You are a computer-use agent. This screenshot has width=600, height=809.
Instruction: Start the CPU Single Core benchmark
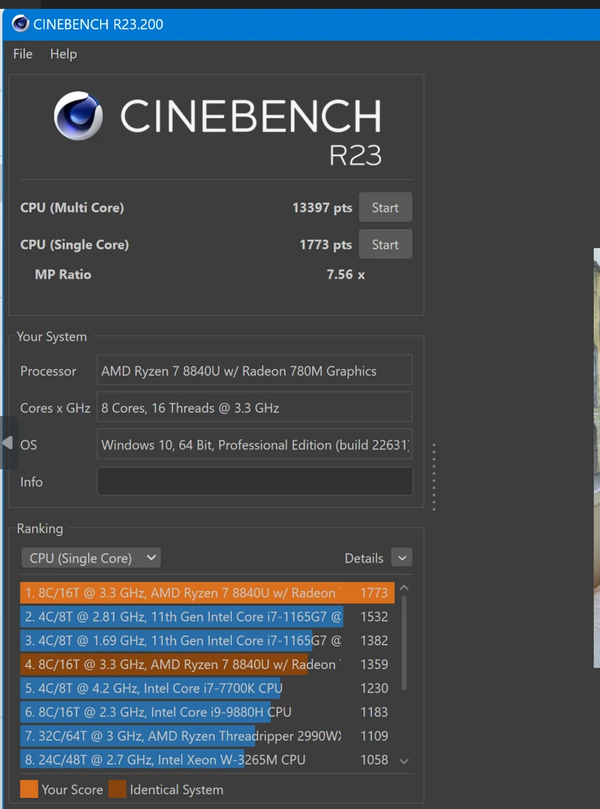tap(385, 245)
